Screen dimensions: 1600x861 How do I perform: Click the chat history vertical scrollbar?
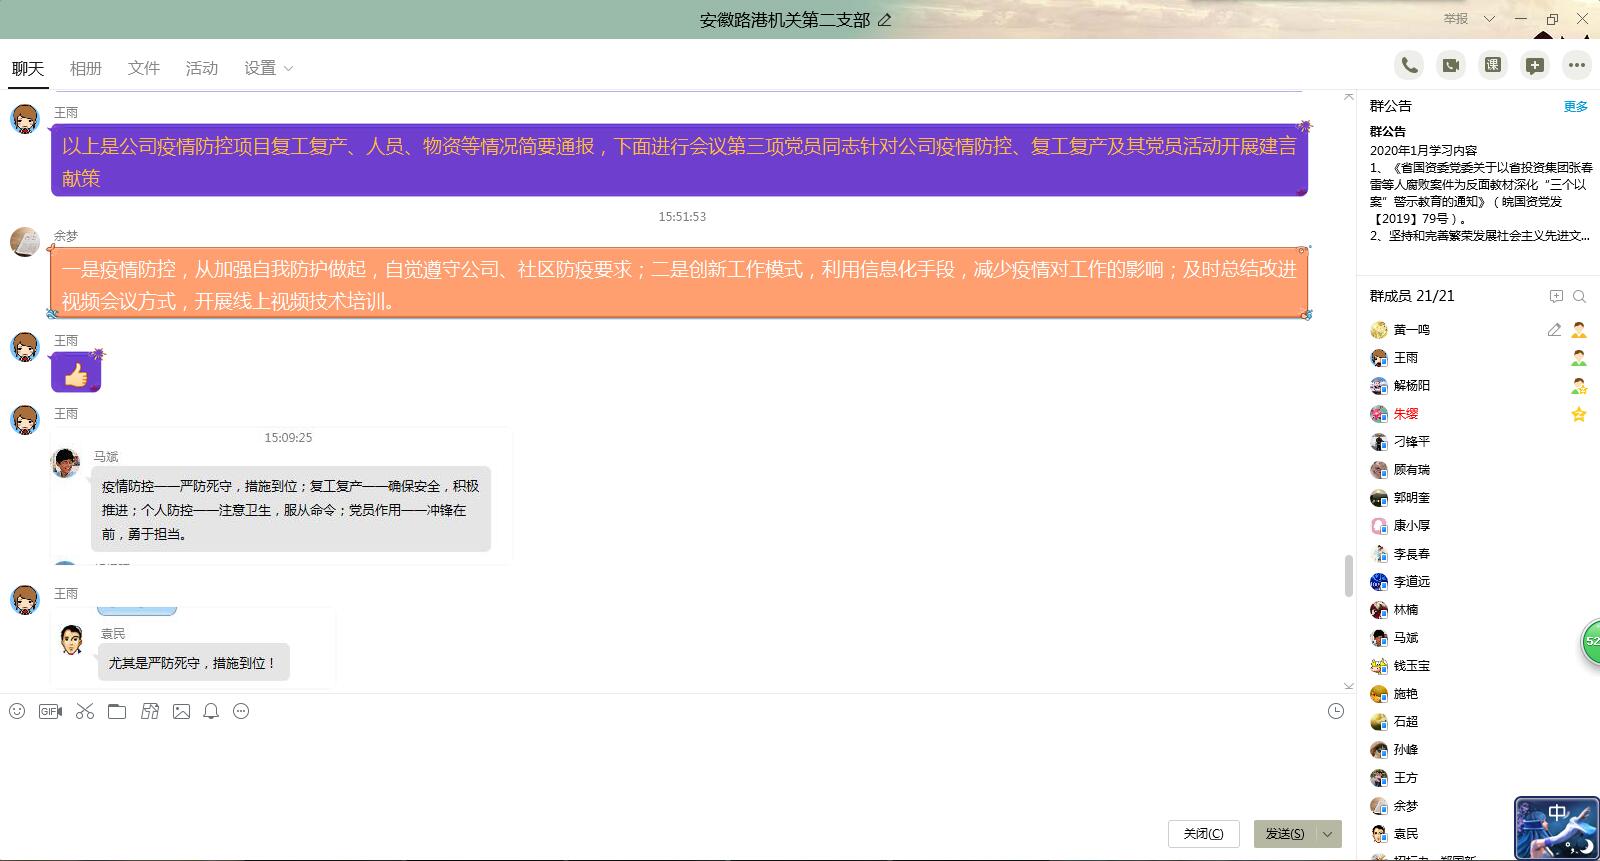[x=1348, y=576]
